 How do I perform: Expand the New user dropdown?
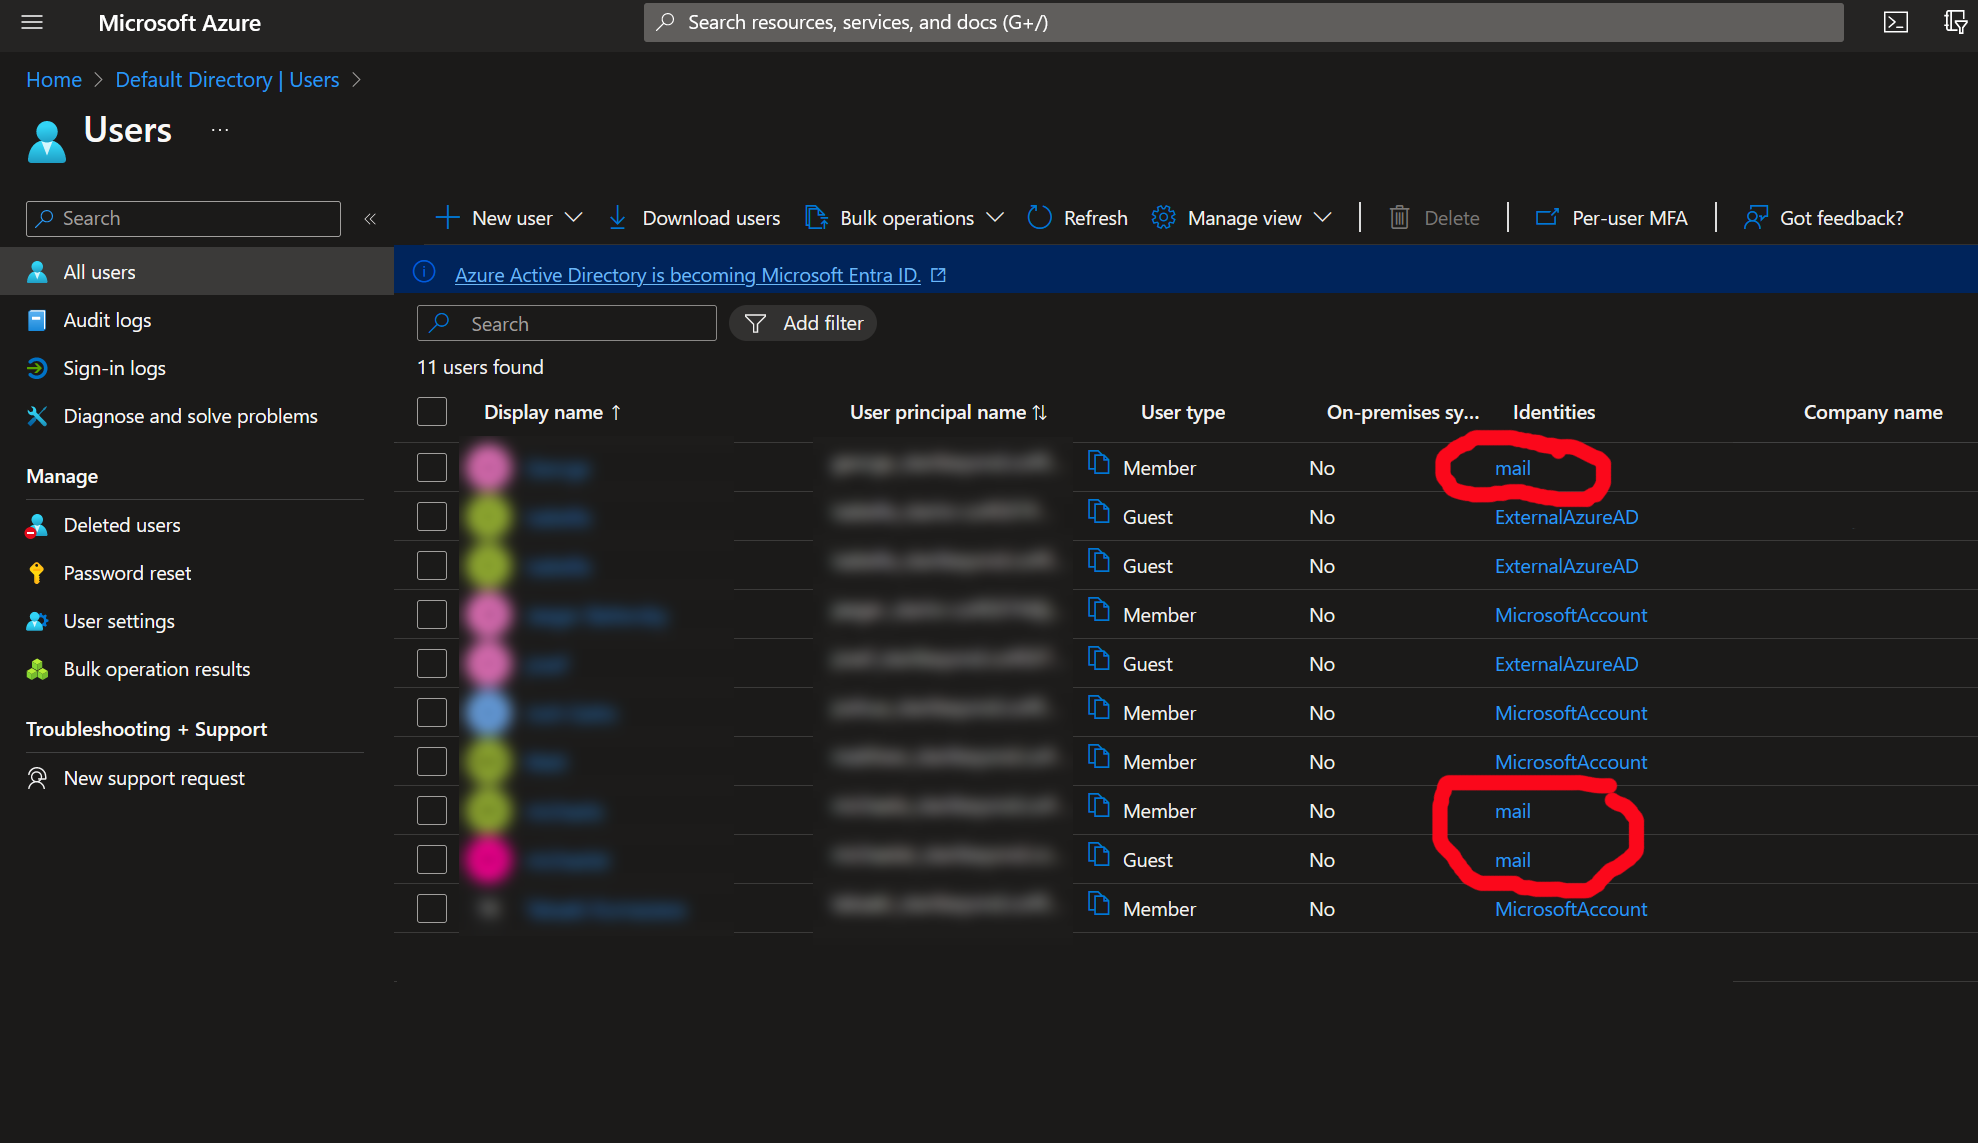pos(573,217)
